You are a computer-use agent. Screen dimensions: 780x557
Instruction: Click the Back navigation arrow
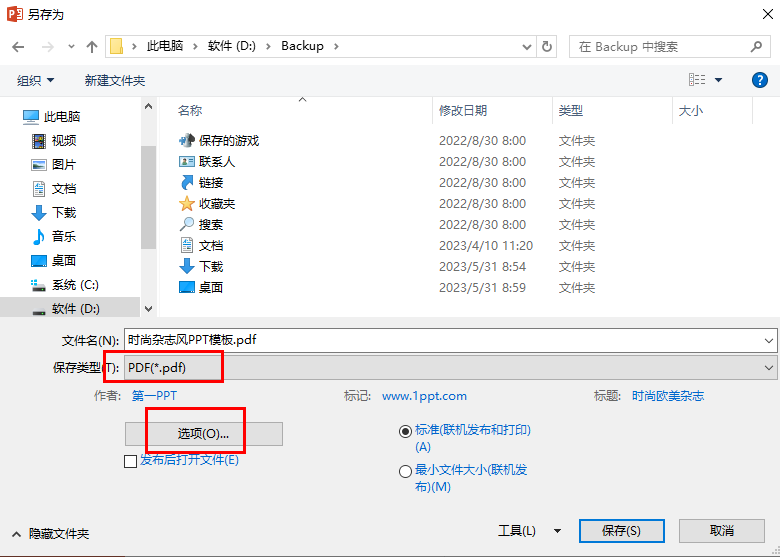pyautogui.click(x=18, y=47)
